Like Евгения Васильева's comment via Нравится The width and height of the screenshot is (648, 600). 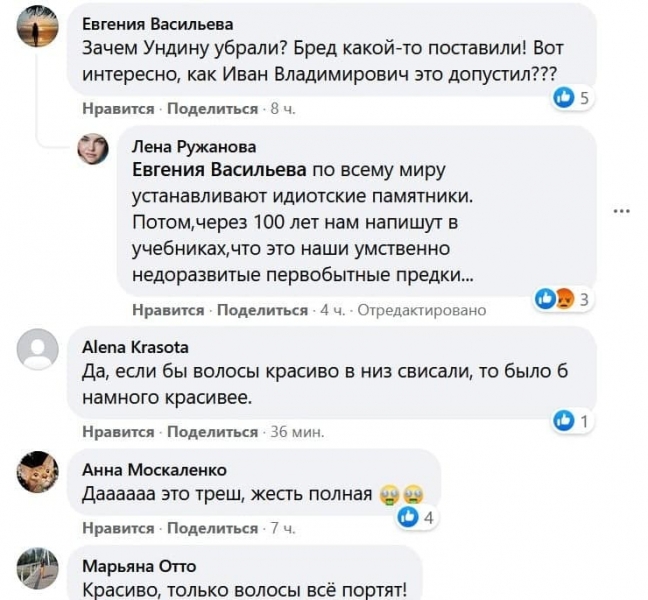[117, 109]
